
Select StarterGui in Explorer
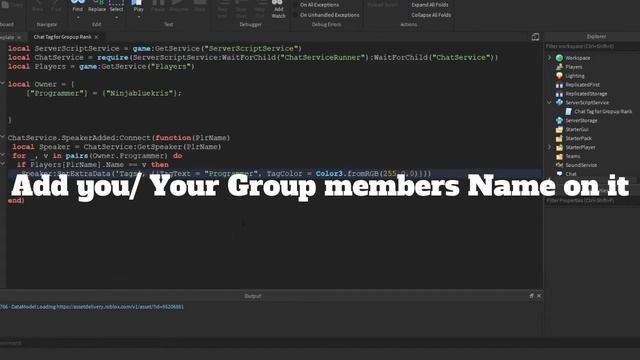(x=577, y=130)
